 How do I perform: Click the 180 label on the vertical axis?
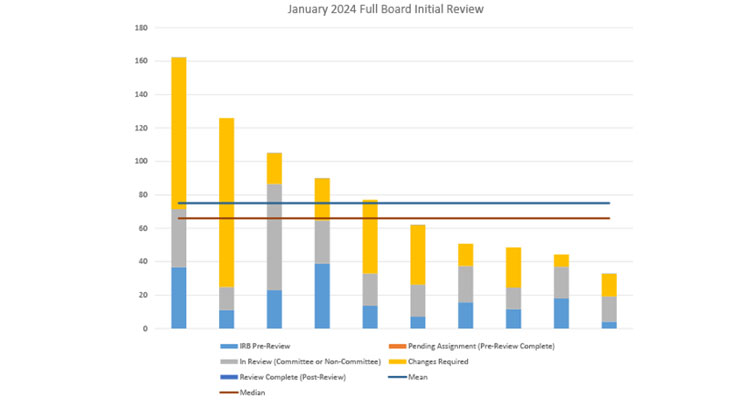pos(143,28)
